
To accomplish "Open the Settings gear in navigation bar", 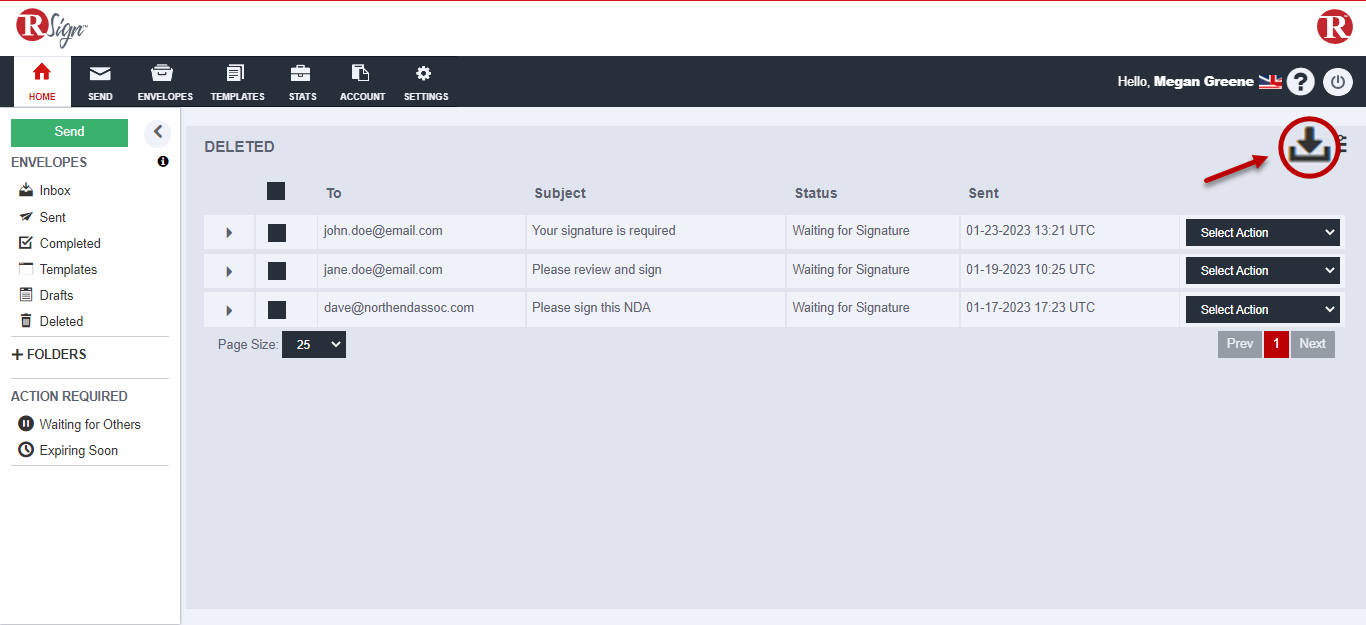I will point(425,82).
